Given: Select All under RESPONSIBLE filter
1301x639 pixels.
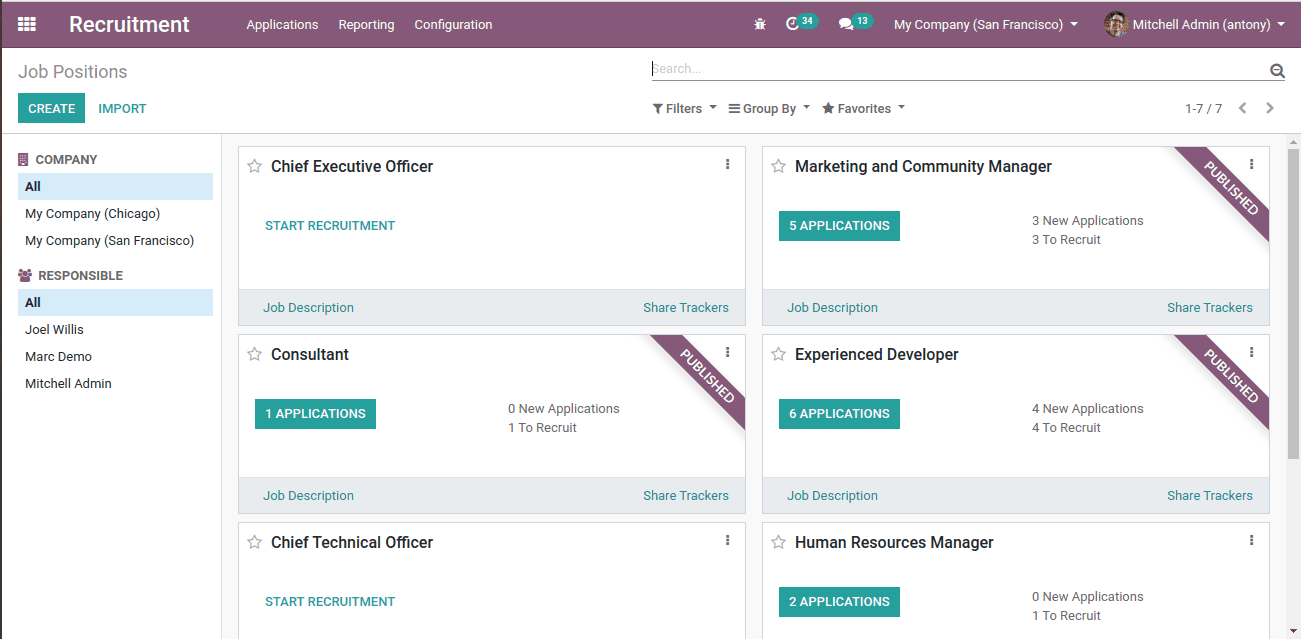Looking at the screenshot, I should (115, 303).
